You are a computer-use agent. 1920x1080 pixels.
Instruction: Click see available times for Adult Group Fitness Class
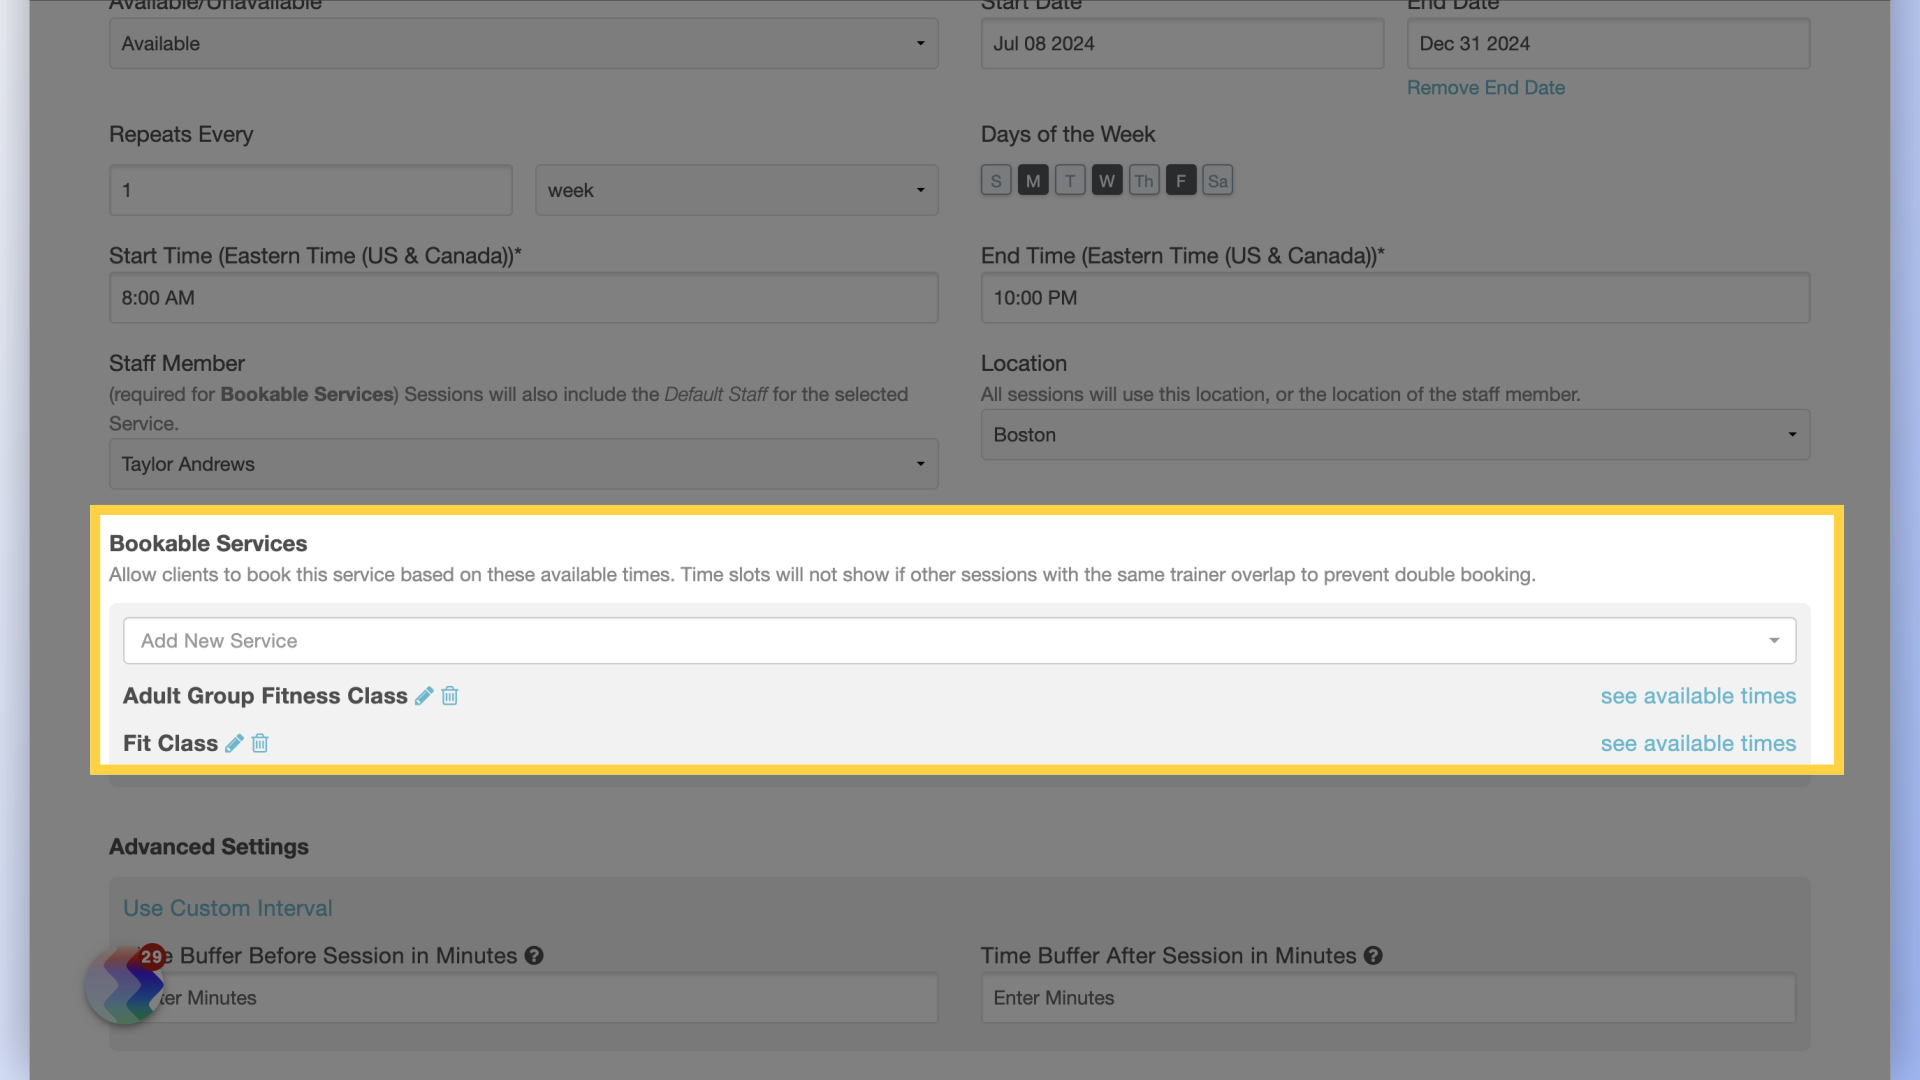click(x=1697, y=695)
